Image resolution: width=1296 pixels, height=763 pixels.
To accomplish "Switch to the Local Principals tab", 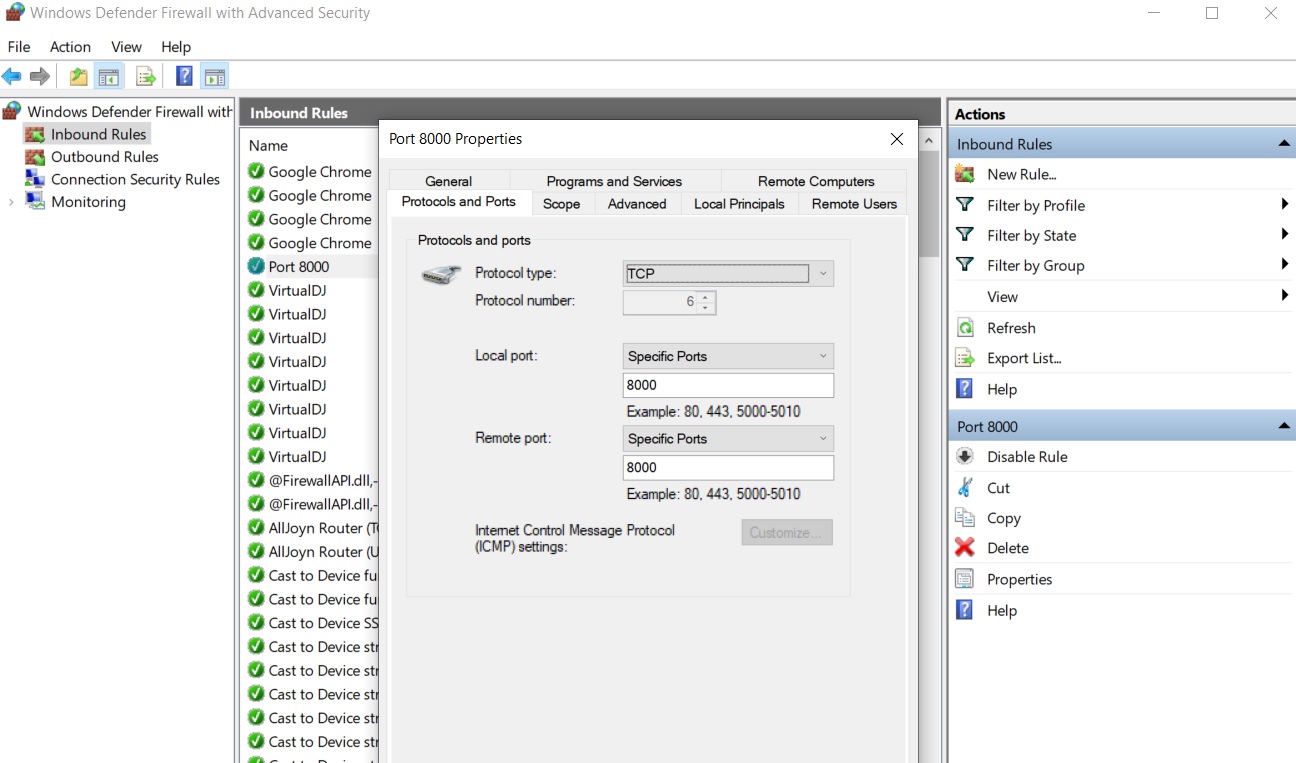I will tap(740, 204).
